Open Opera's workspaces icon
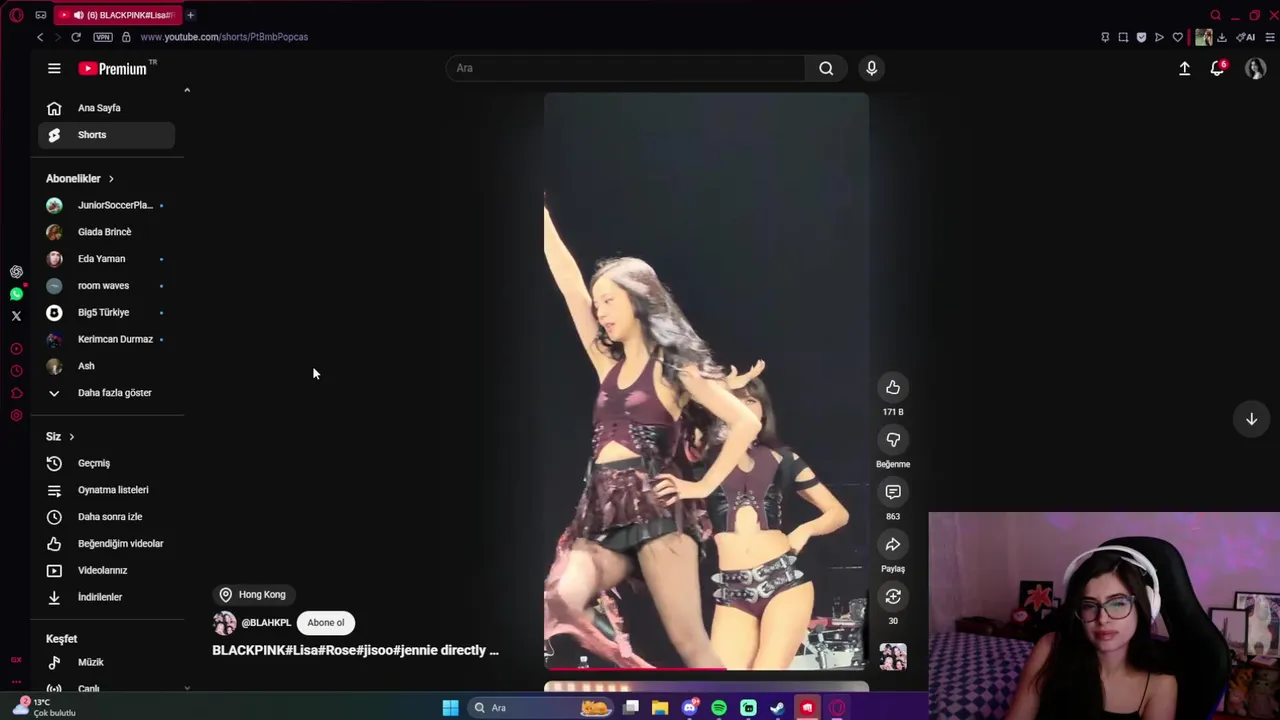The image size is (1280, 720). [x=40, y=15]
